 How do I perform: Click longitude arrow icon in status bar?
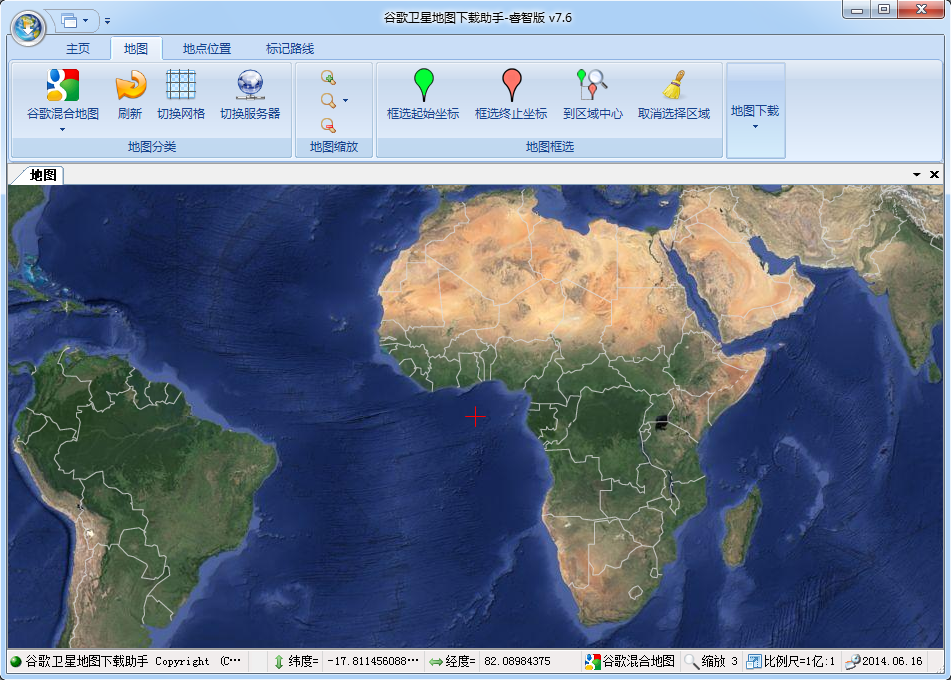pyautogui.click(x=435, y=662)
